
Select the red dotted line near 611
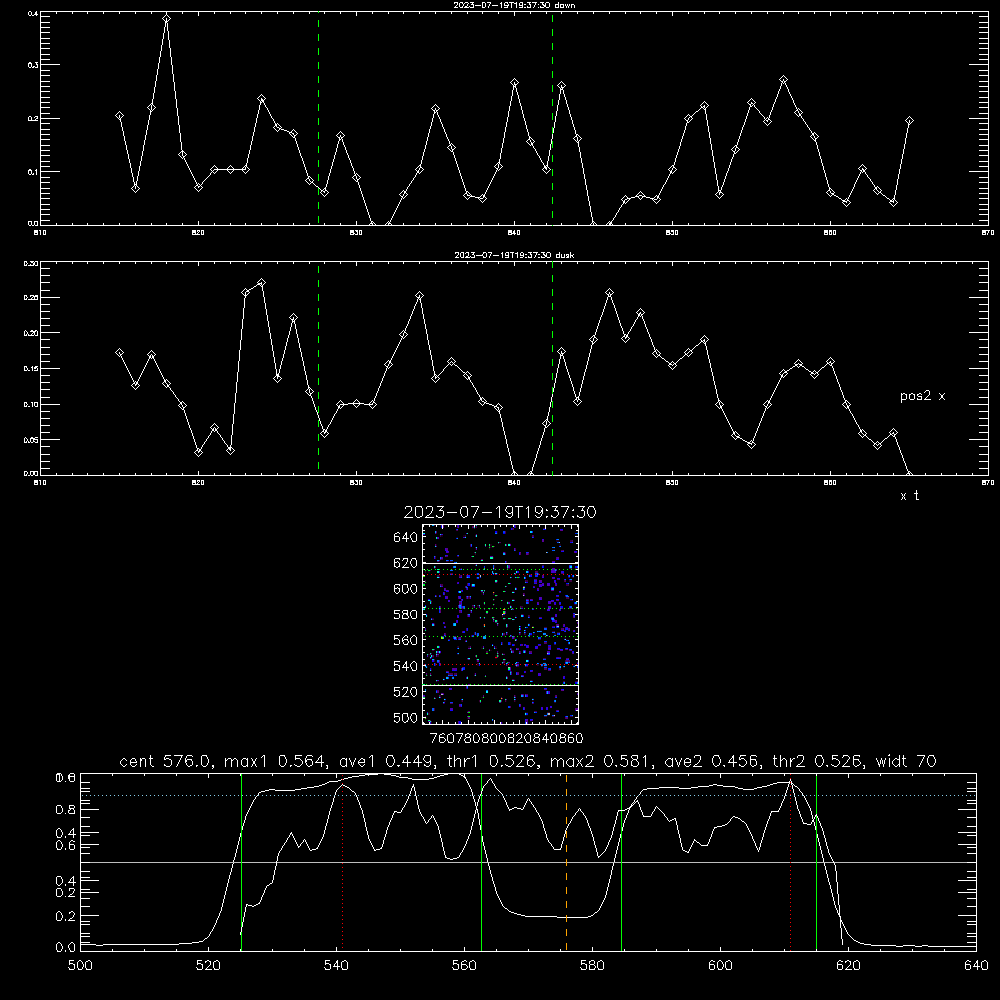pyautogui.click(x=791, y=862)
